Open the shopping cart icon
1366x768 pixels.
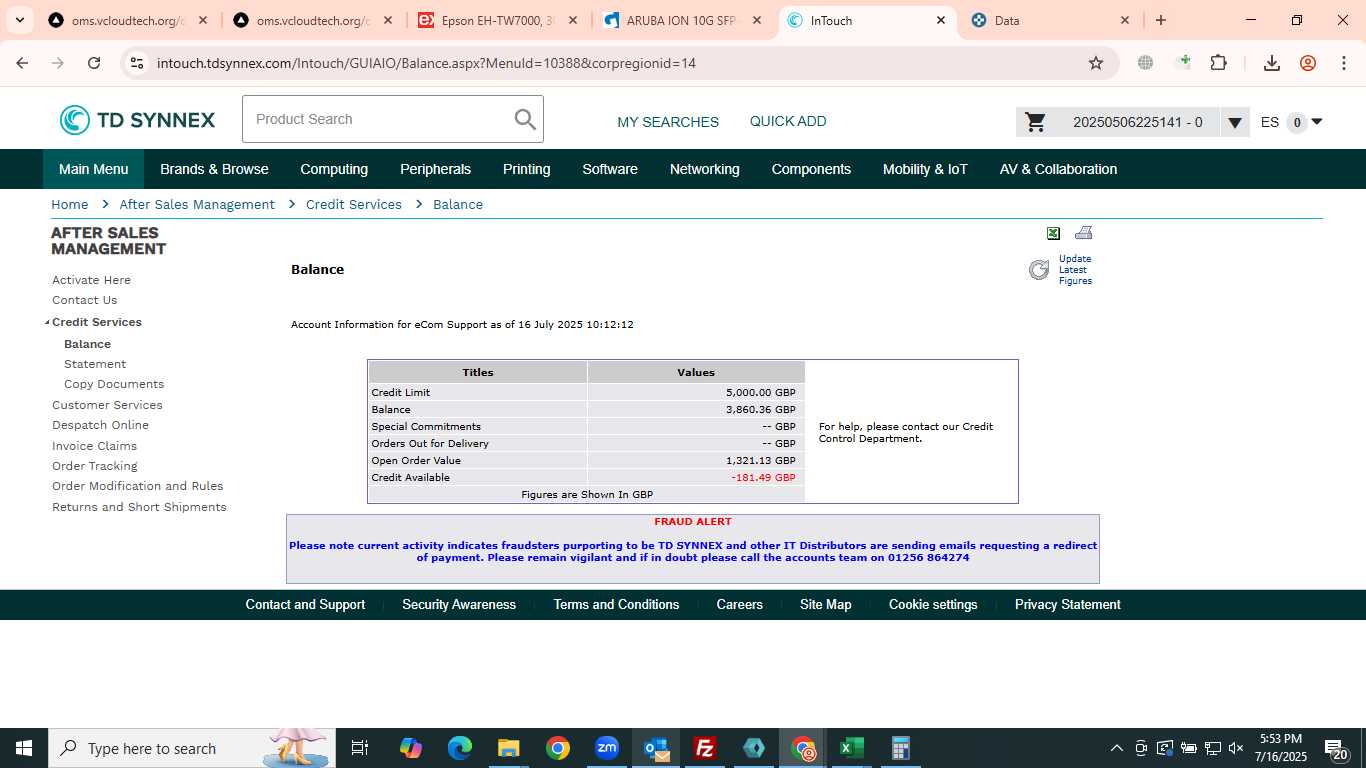(1036, 122)
